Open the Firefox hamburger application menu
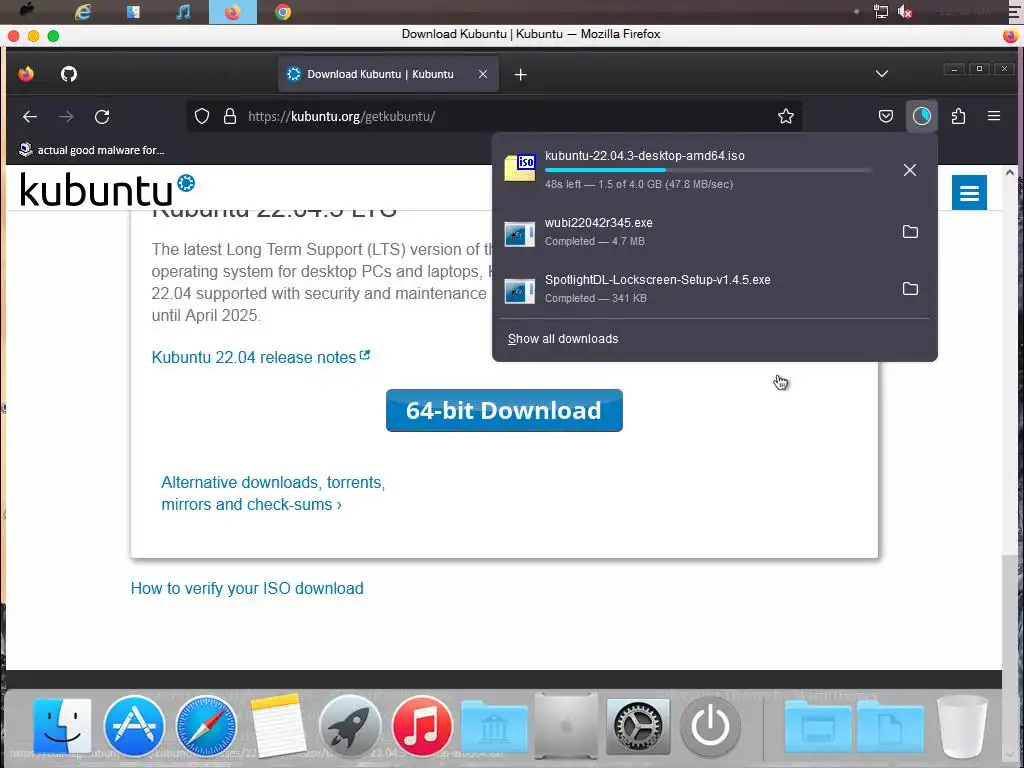 994,116
